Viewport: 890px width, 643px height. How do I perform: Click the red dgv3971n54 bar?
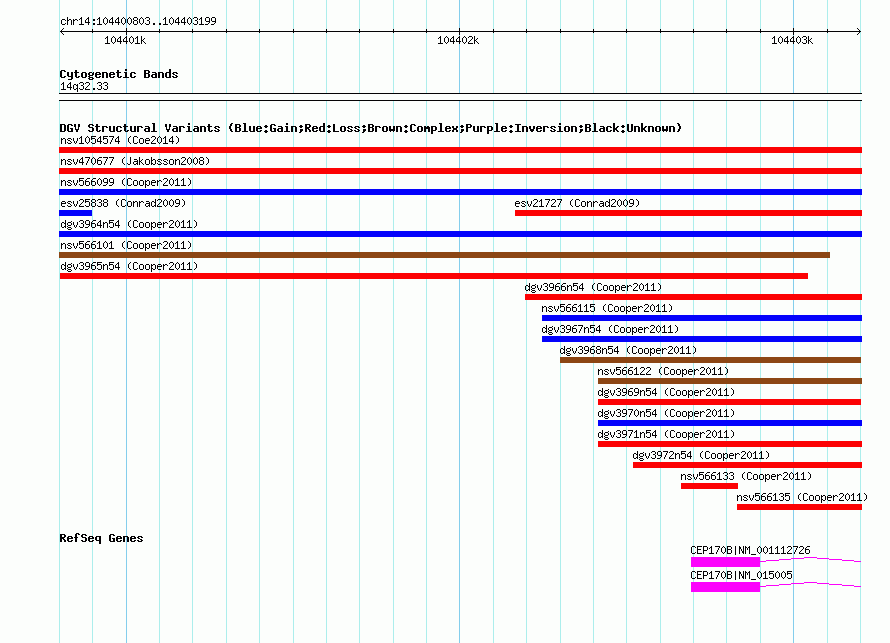point(730,444)
